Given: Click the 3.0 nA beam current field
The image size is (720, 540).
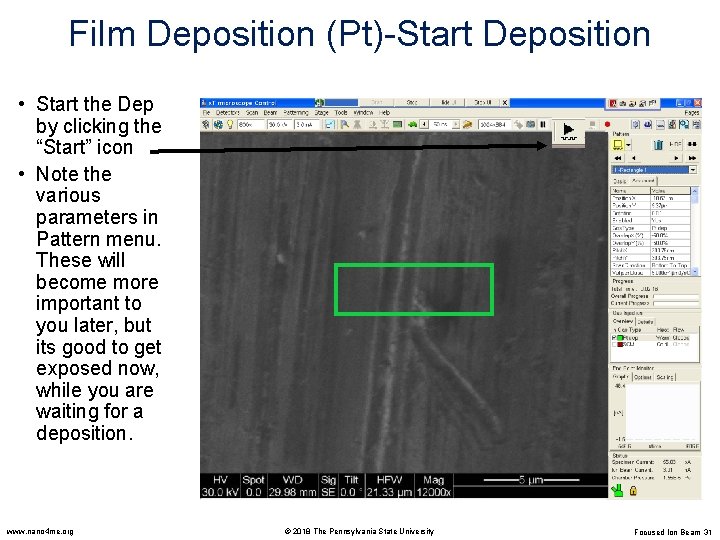Looking at the screenshot, I should [307, 124].
